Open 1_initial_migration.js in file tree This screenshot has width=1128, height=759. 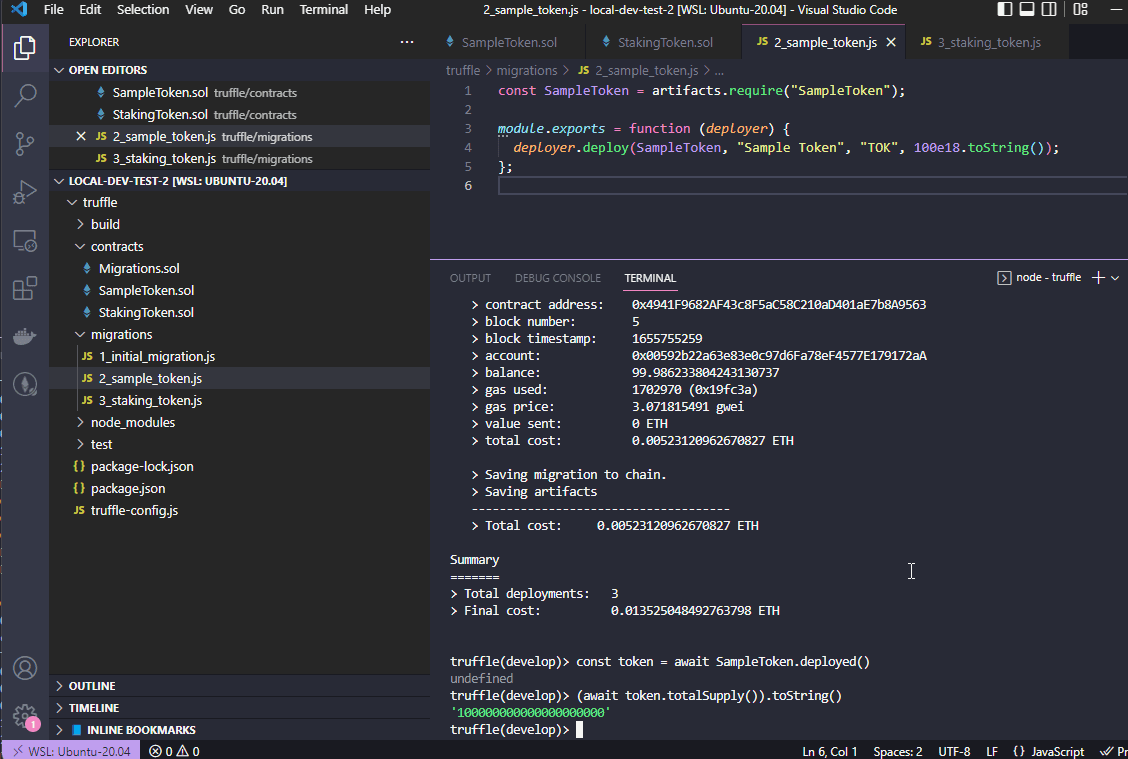pos(157,356)
